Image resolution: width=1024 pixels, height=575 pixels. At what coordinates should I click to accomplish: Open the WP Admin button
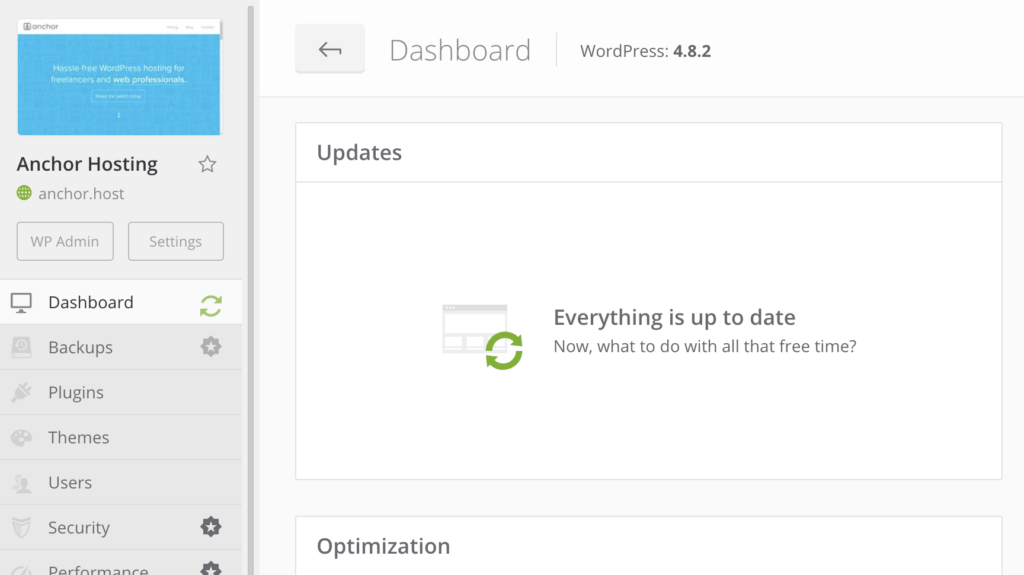click(x=65, y=241)
